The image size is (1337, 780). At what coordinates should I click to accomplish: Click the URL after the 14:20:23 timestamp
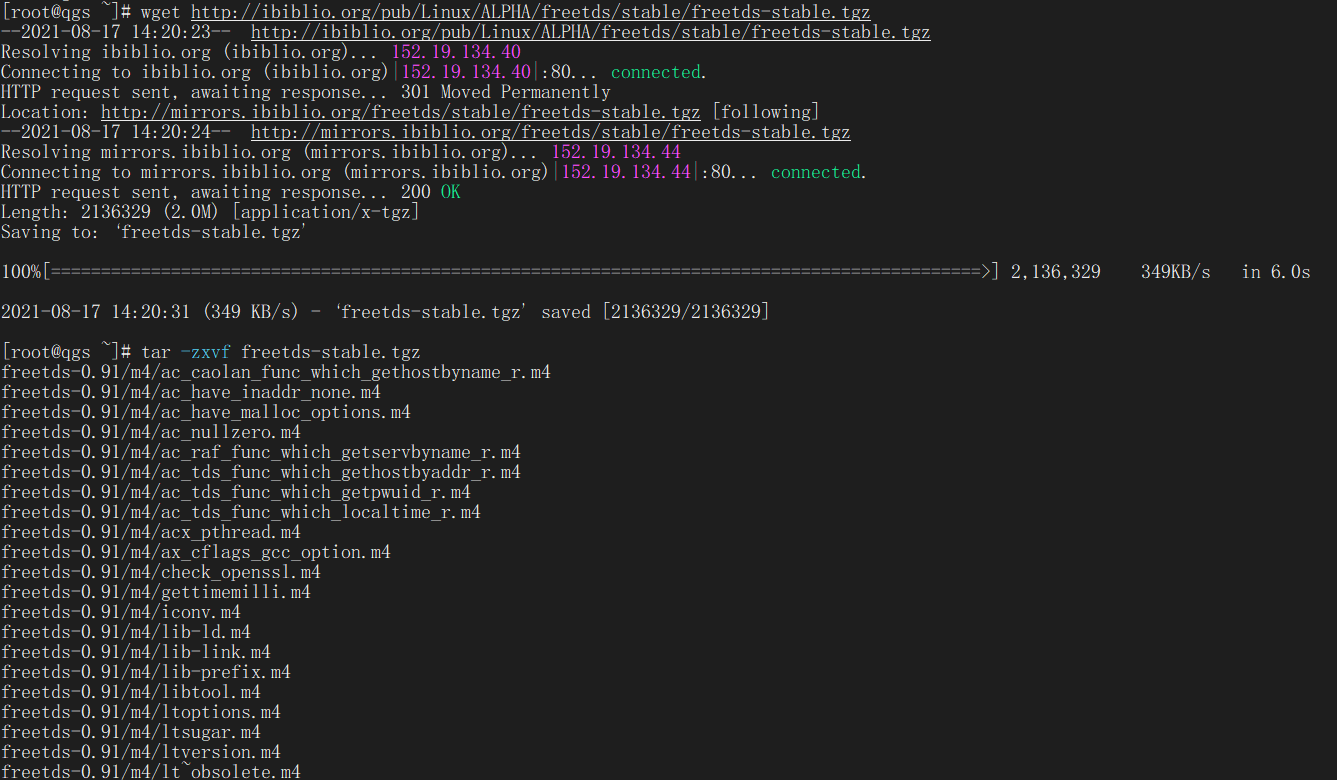pyautogui.click(x=590, y=32)
